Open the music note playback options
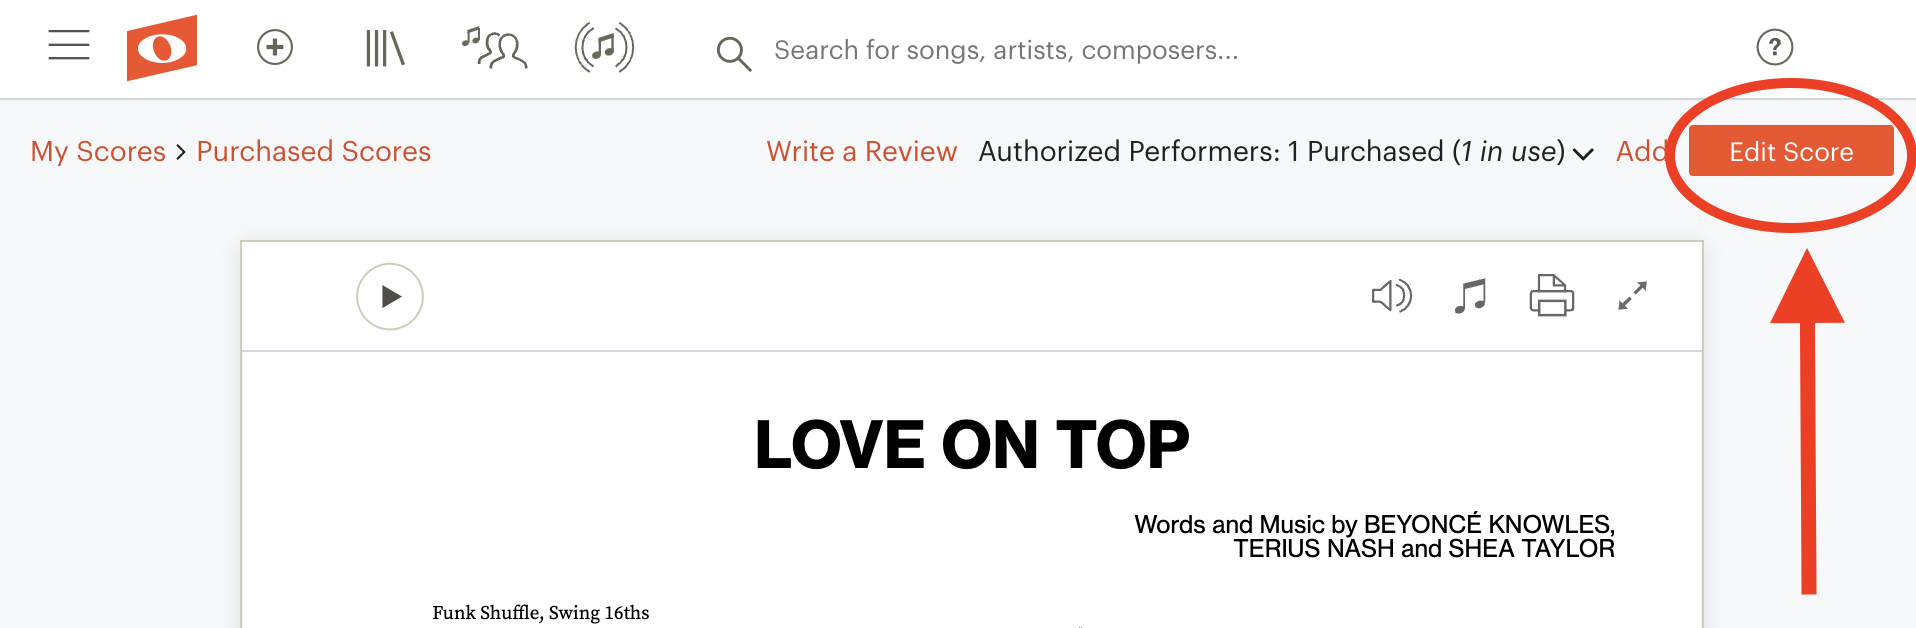This screenshot has height=628, width=1916. click(1470, 296)
